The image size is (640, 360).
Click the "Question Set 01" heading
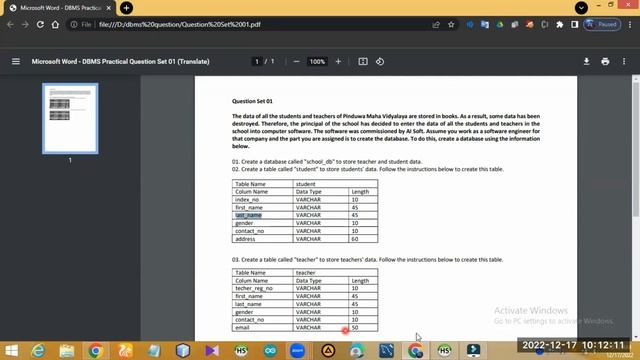click(x=252, y=101)
